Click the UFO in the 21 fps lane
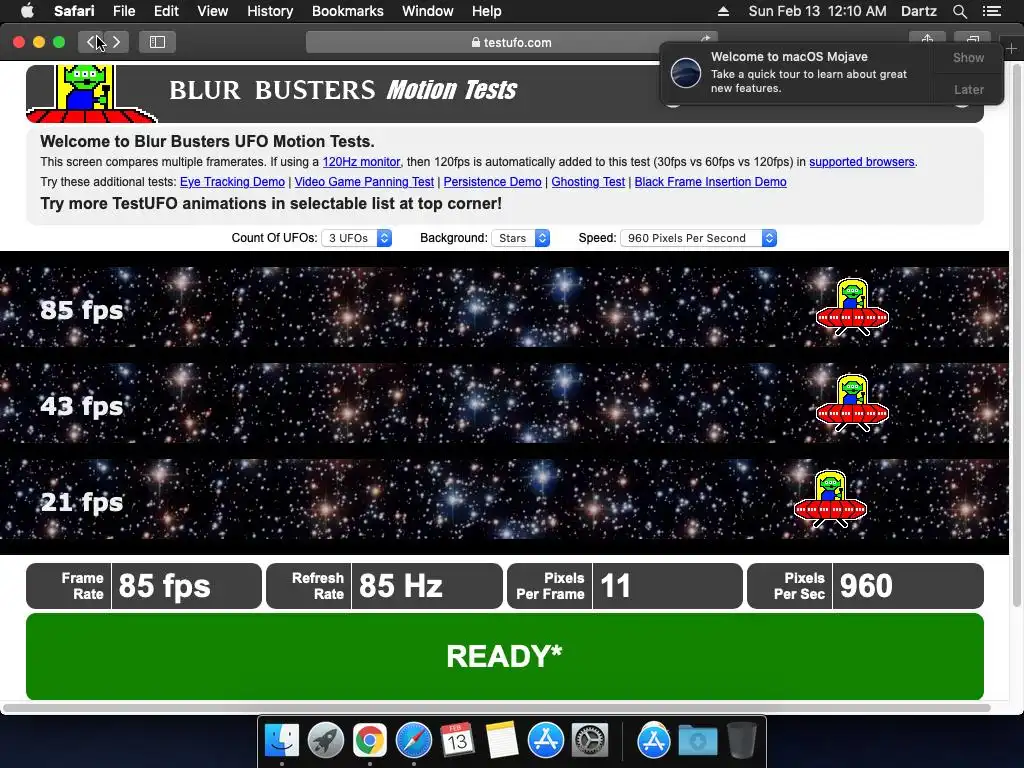The width and height of the screenshot is (1024, 768). 830,499
